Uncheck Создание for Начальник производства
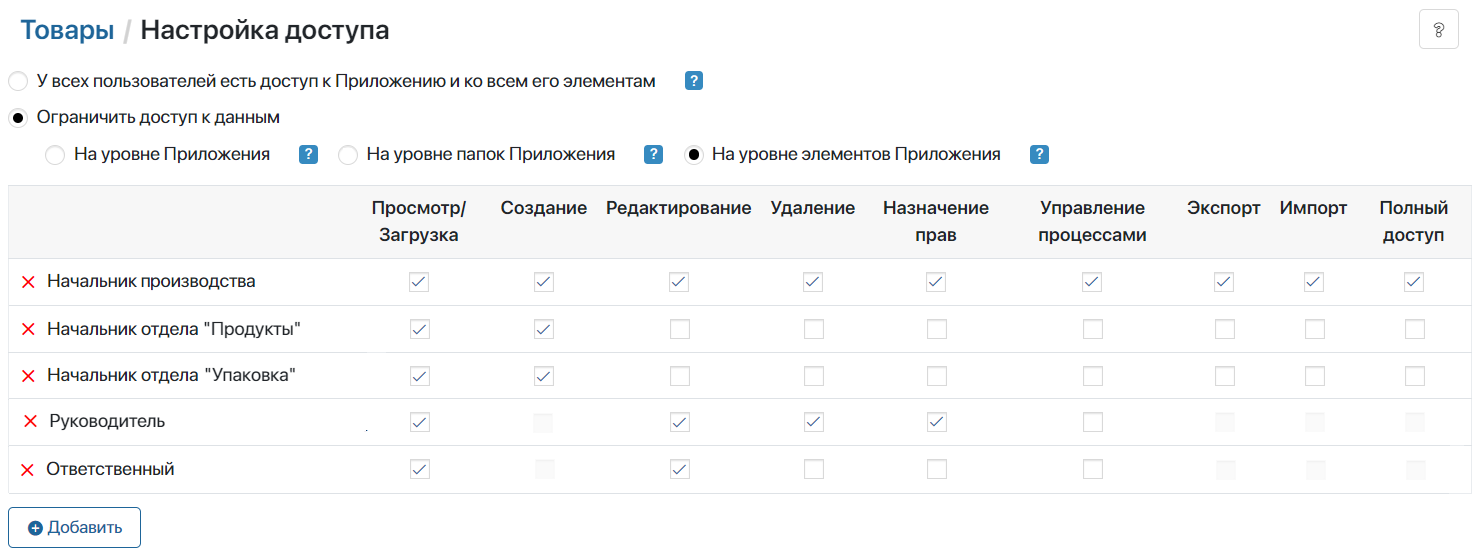 tap(544, 282)
